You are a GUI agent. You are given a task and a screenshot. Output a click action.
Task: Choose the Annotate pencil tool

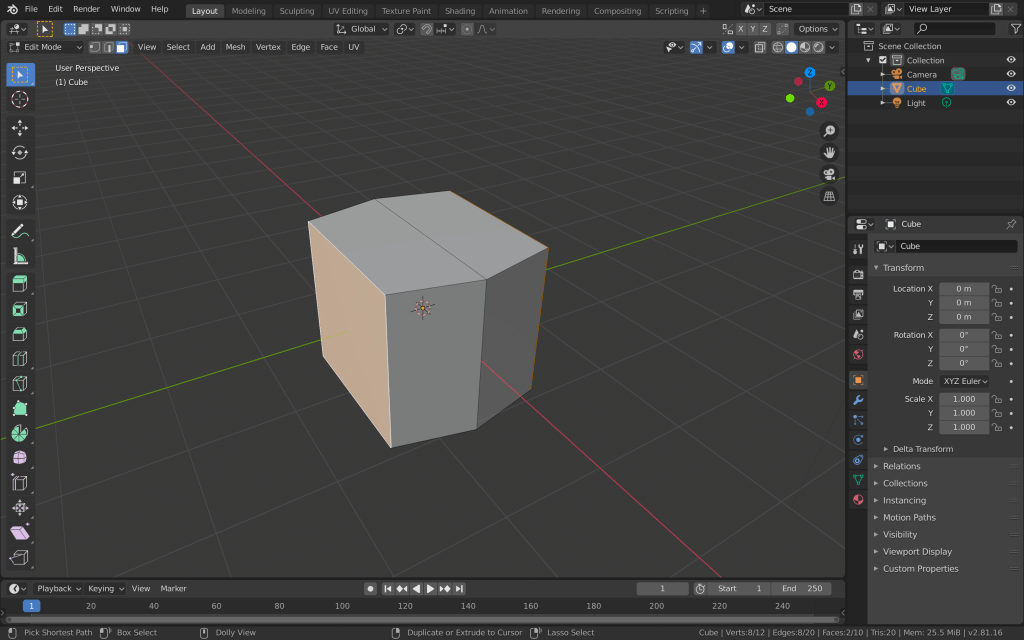coord(19,231)
